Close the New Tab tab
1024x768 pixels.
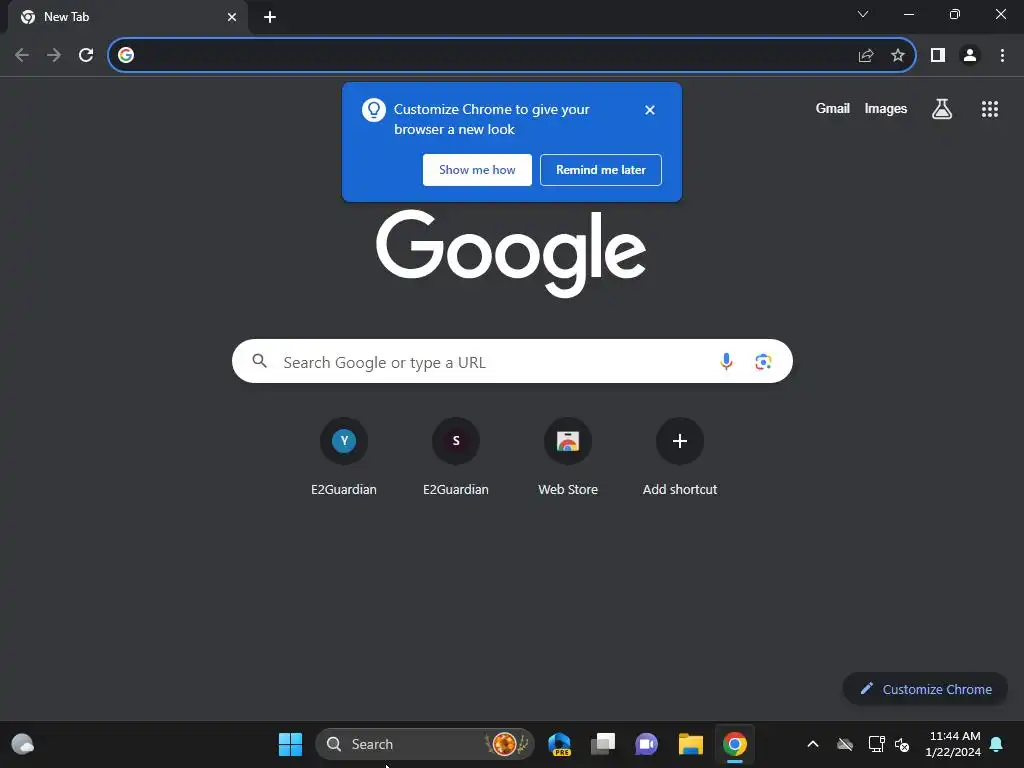(232, 17)
